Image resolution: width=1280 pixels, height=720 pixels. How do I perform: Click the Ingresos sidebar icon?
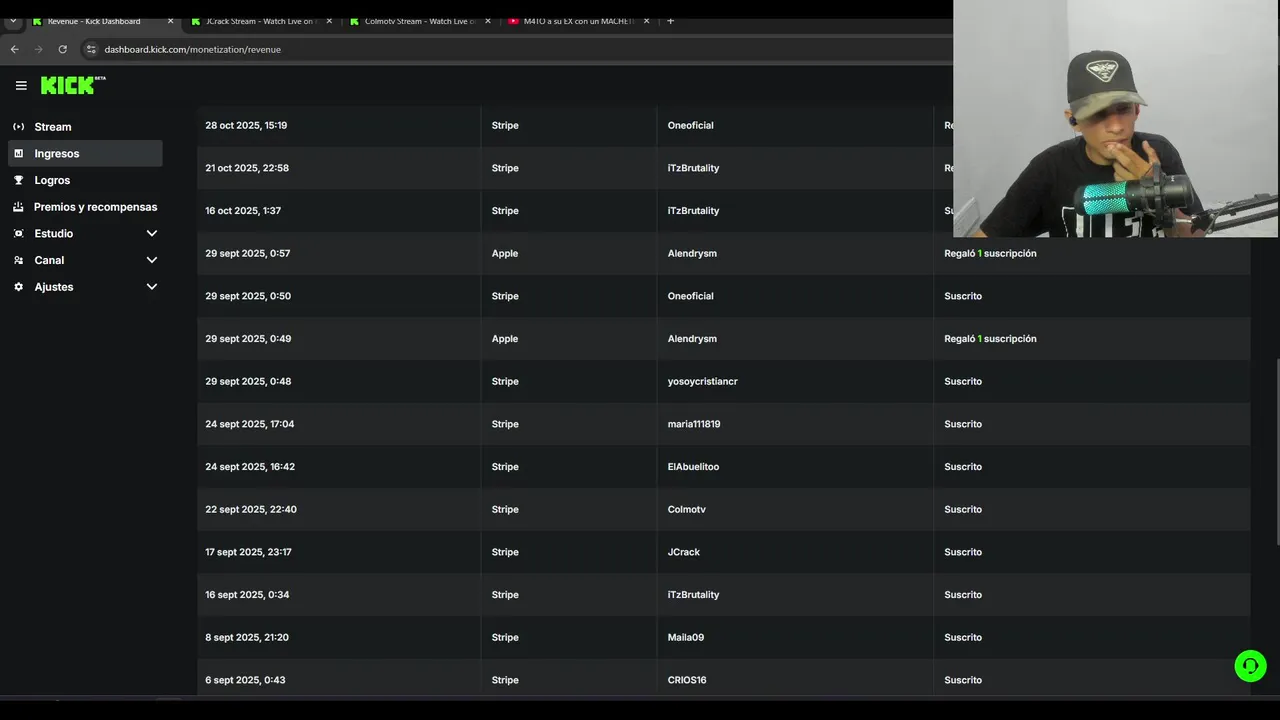[18, 153]
